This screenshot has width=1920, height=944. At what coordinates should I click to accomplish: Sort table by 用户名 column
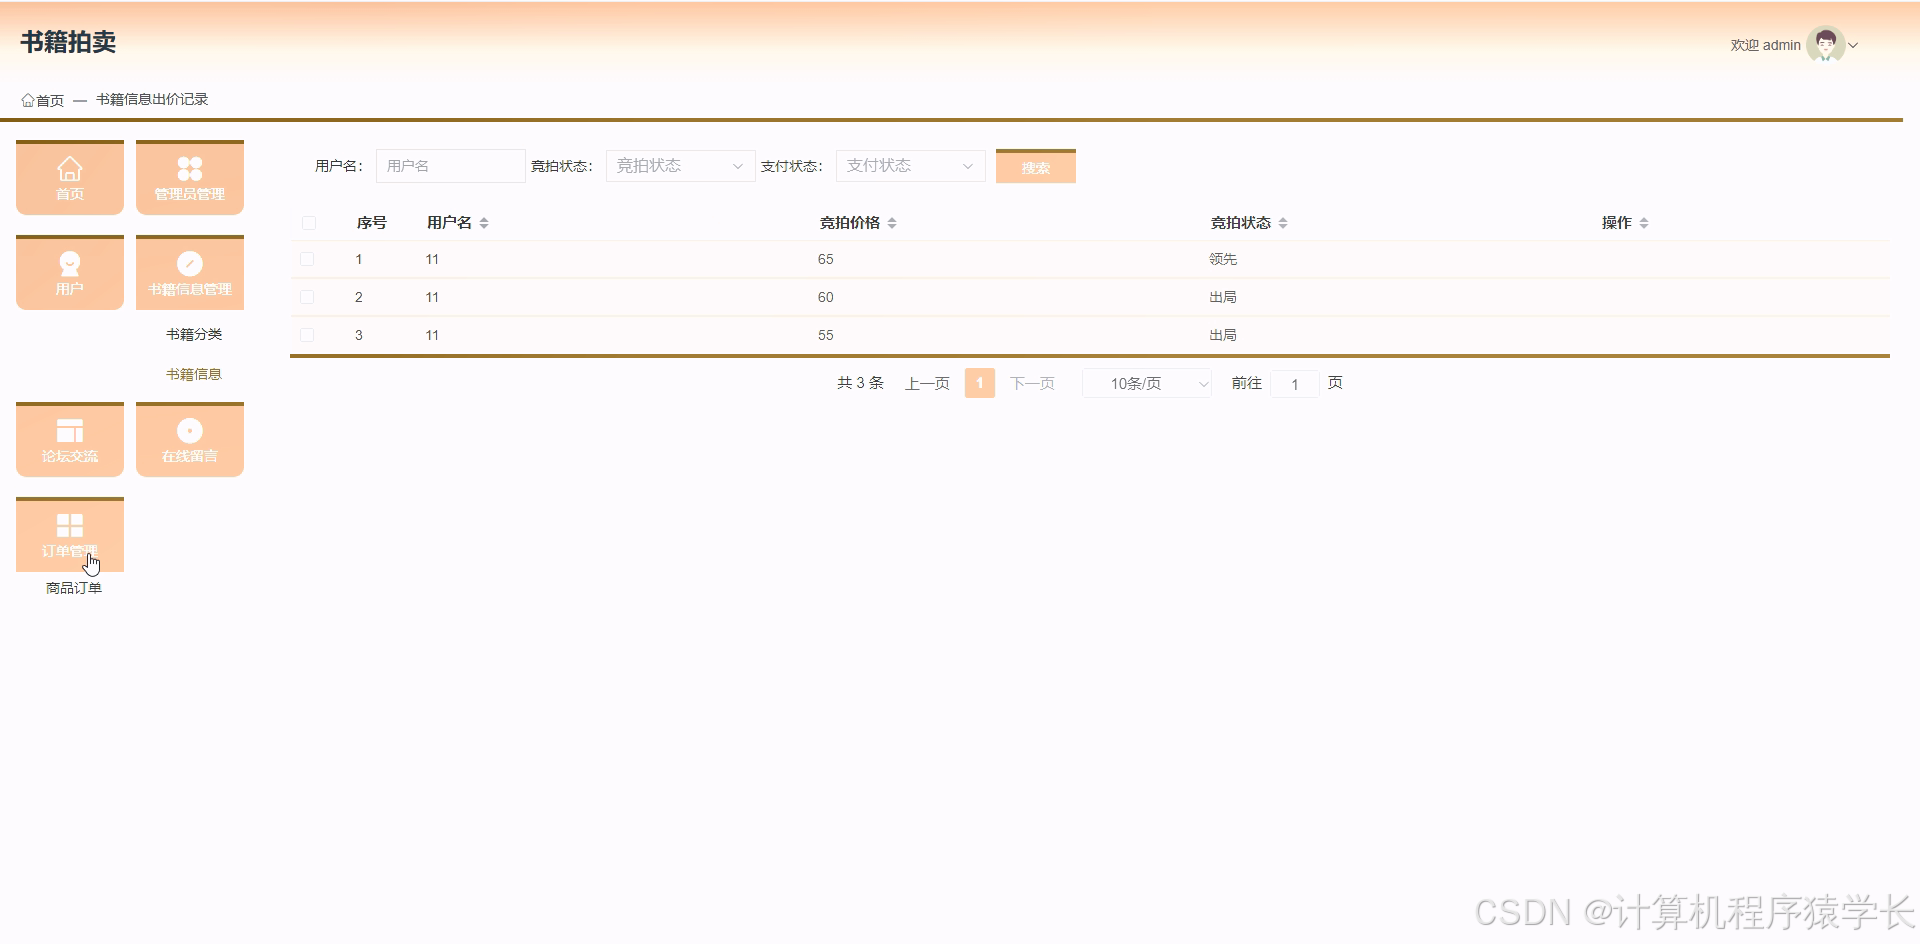484,223
